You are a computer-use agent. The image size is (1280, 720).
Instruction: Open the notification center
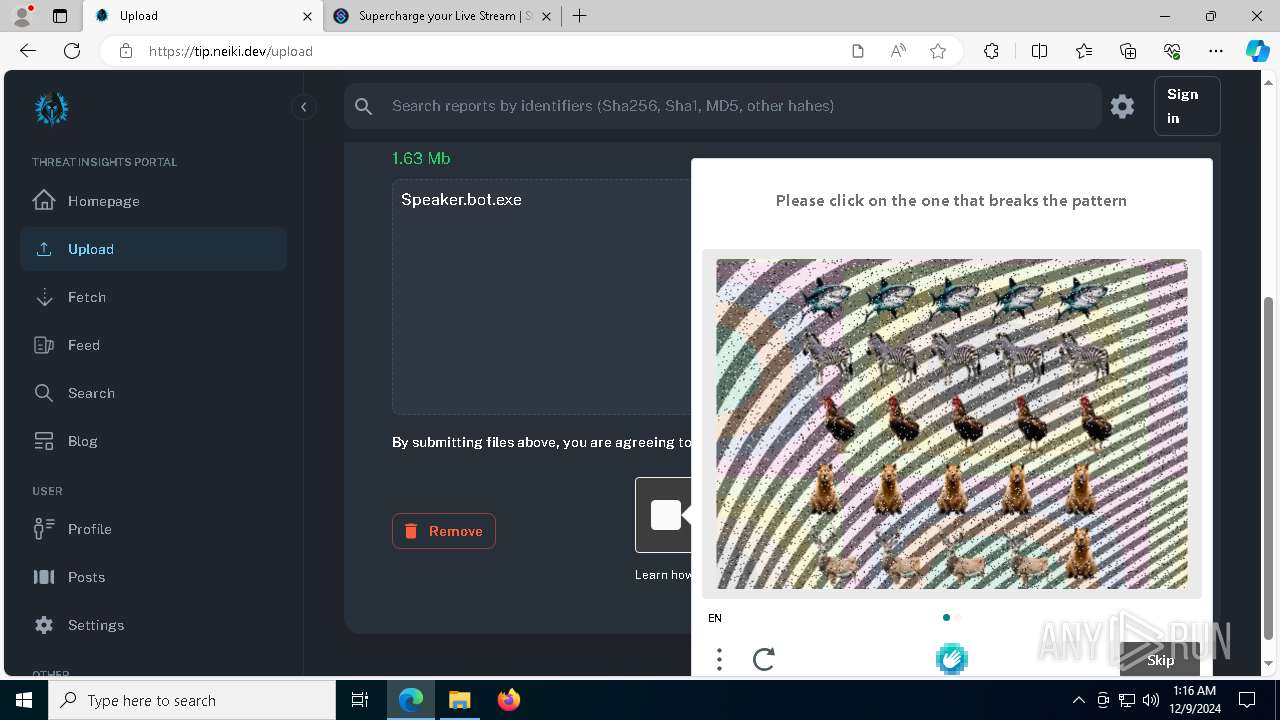[x=1248, y=700]
